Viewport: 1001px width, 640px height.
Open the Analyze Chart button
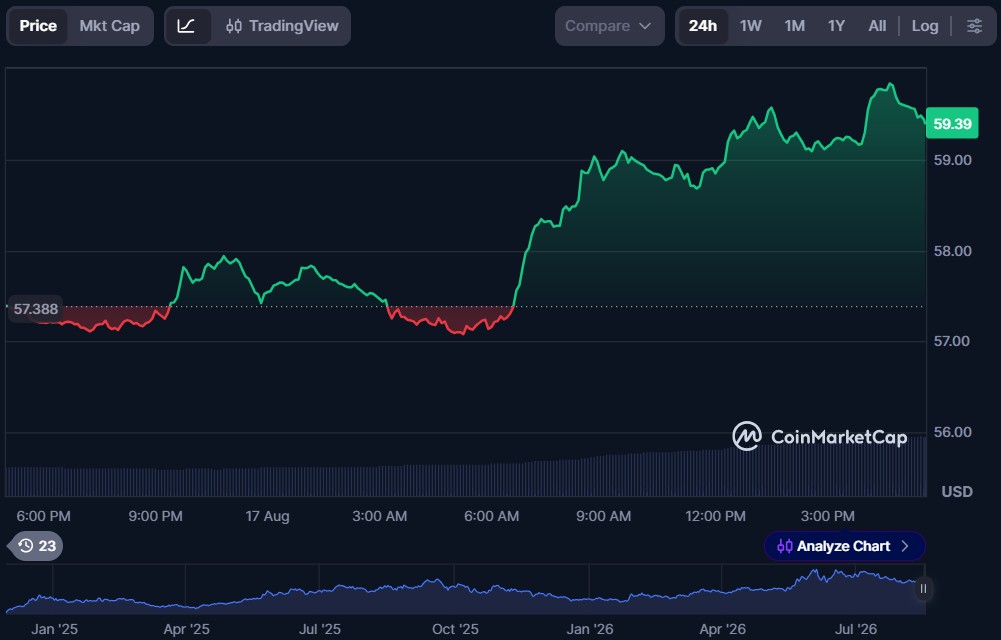(x=844, y=546)
